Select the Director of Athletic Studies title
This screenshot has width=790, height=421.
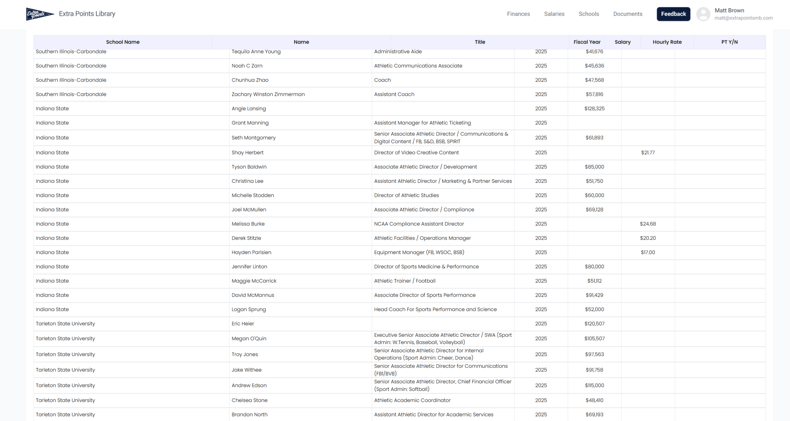pyautogui.click(x=406, y=195)
